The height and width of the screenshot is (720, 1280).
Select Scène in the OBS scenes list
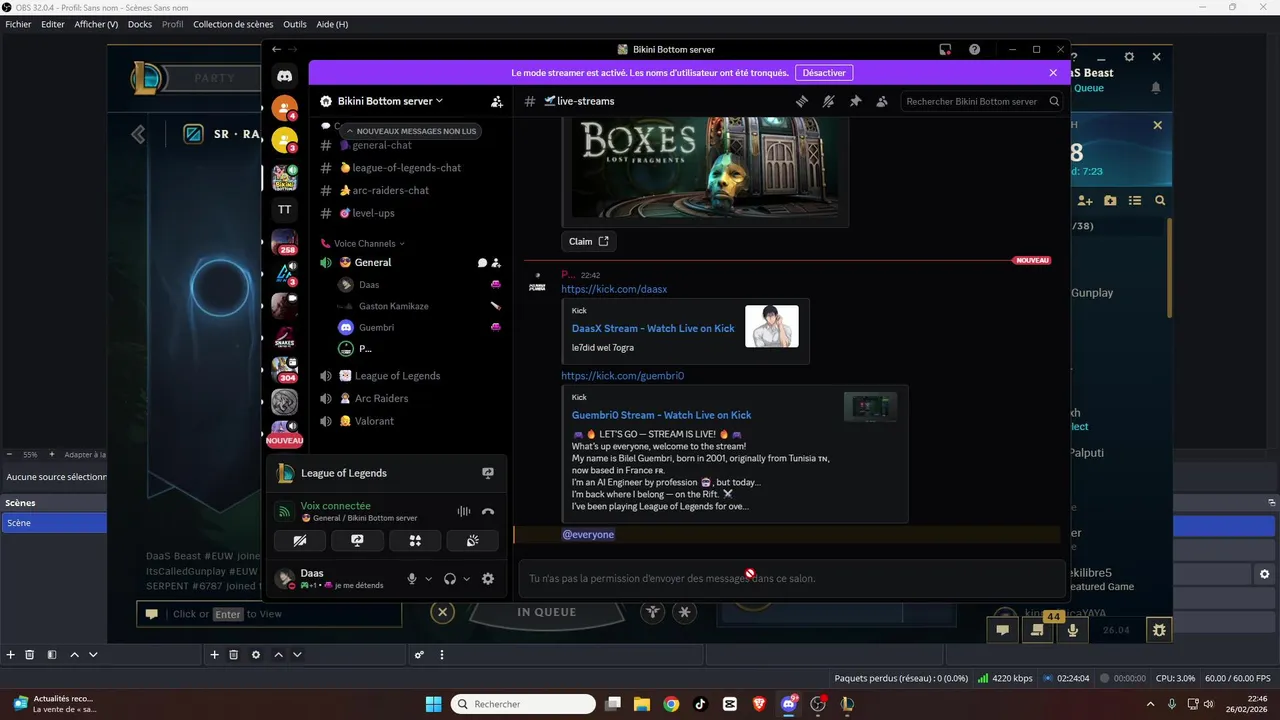point(54,523)
